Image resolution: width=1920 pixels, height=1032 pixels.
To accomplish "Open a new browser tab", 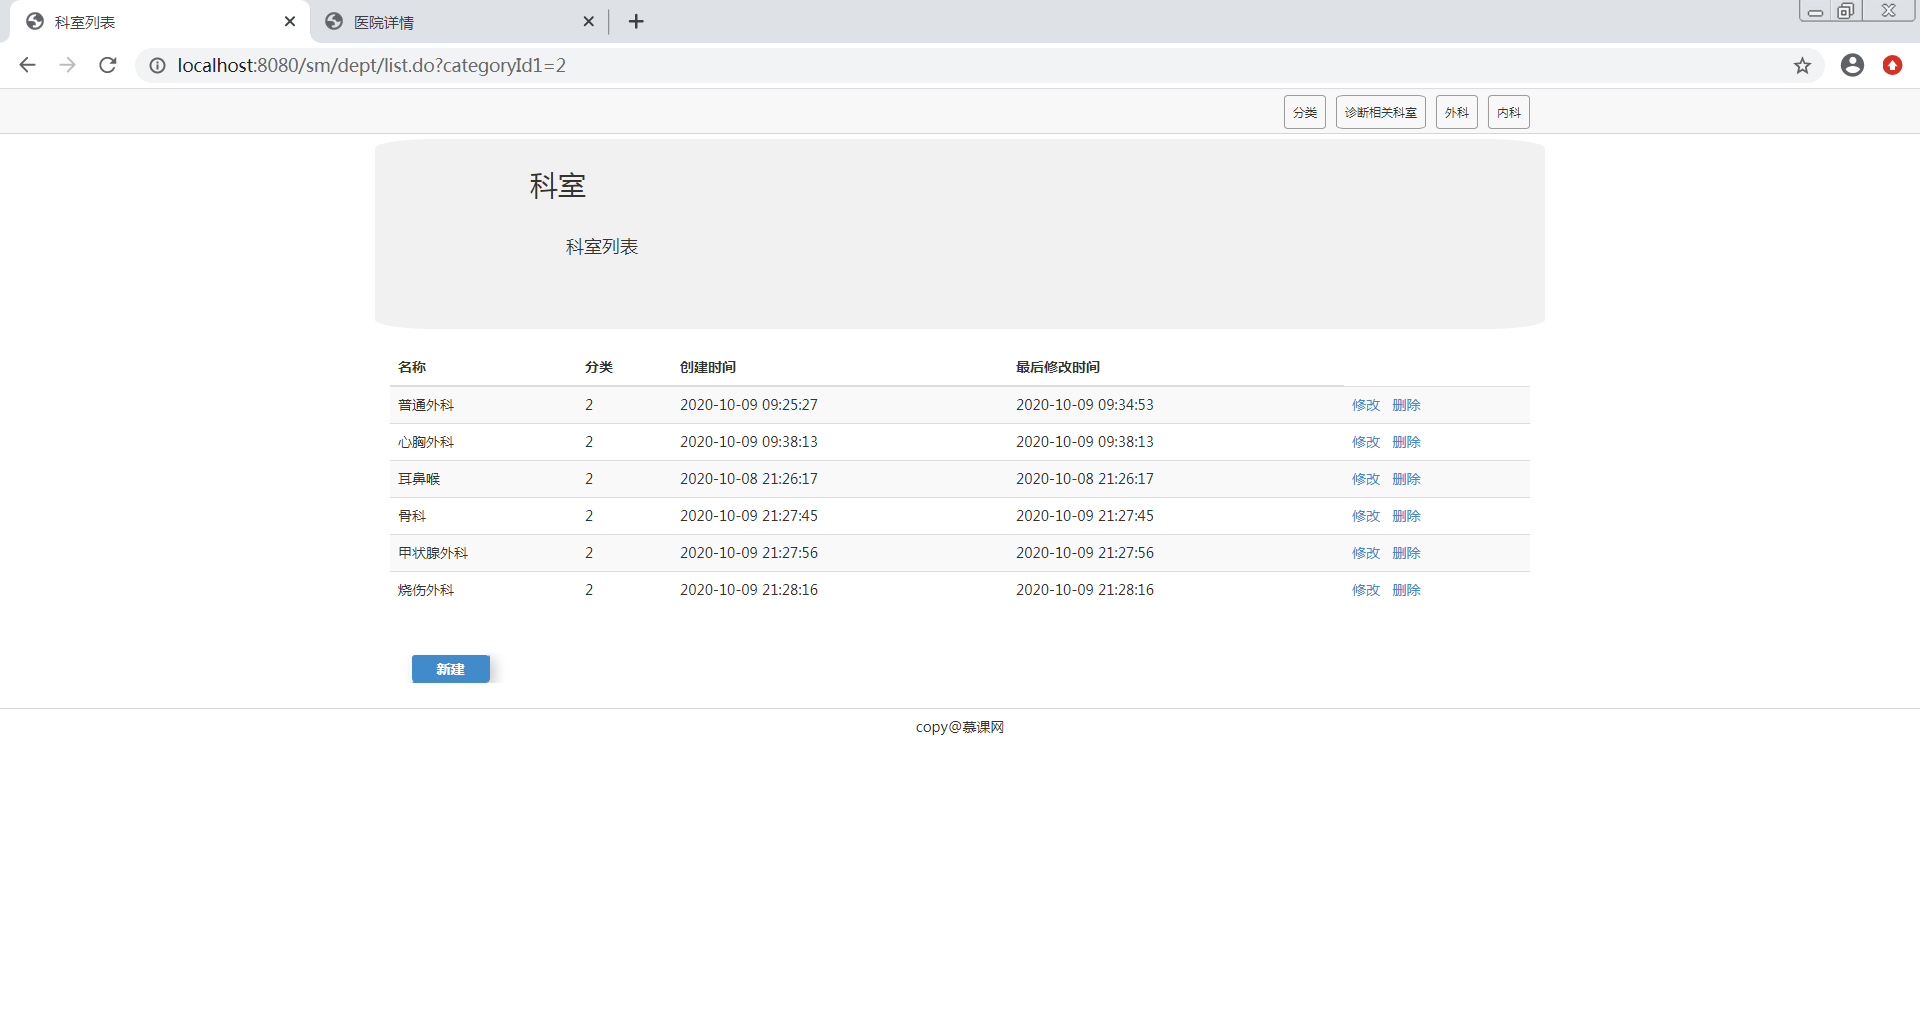I will (636, 21).
